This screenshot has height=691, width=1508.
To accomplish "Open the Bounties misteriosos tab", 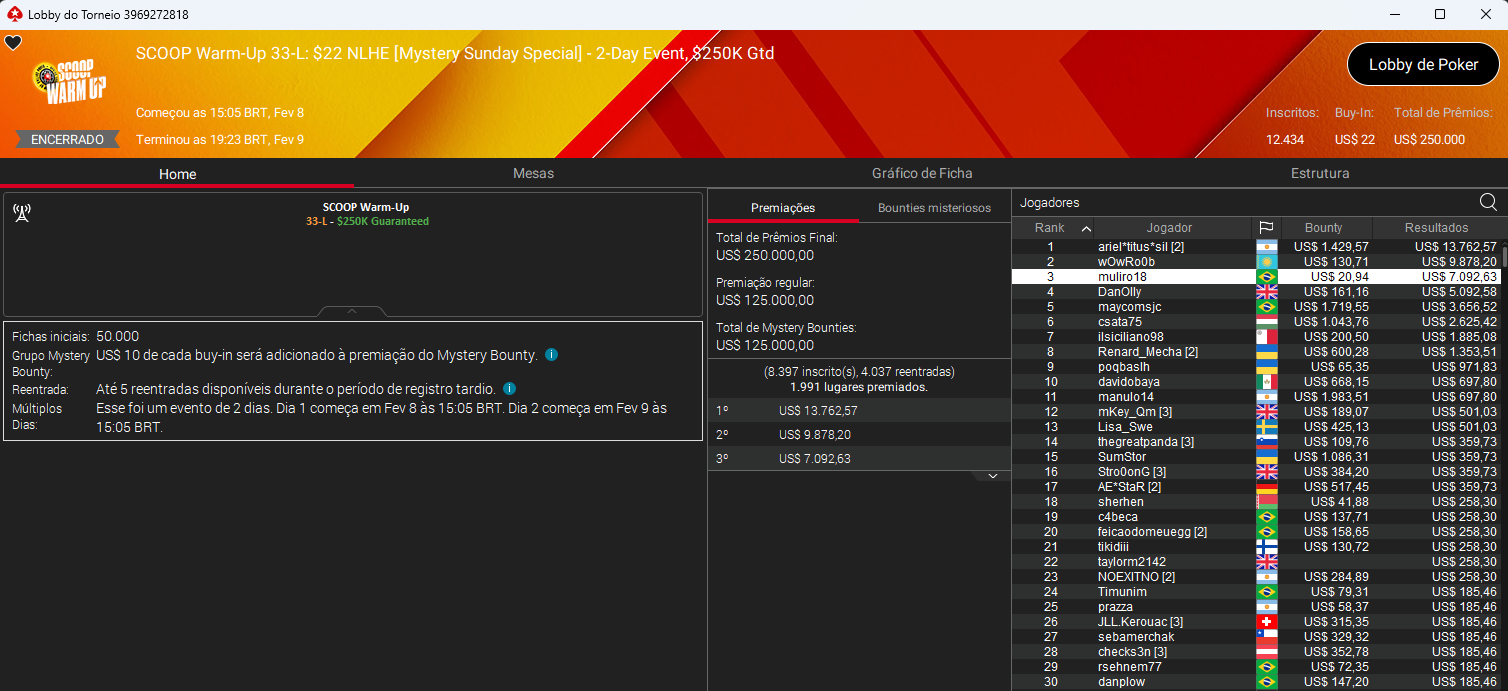I will 934,208.
